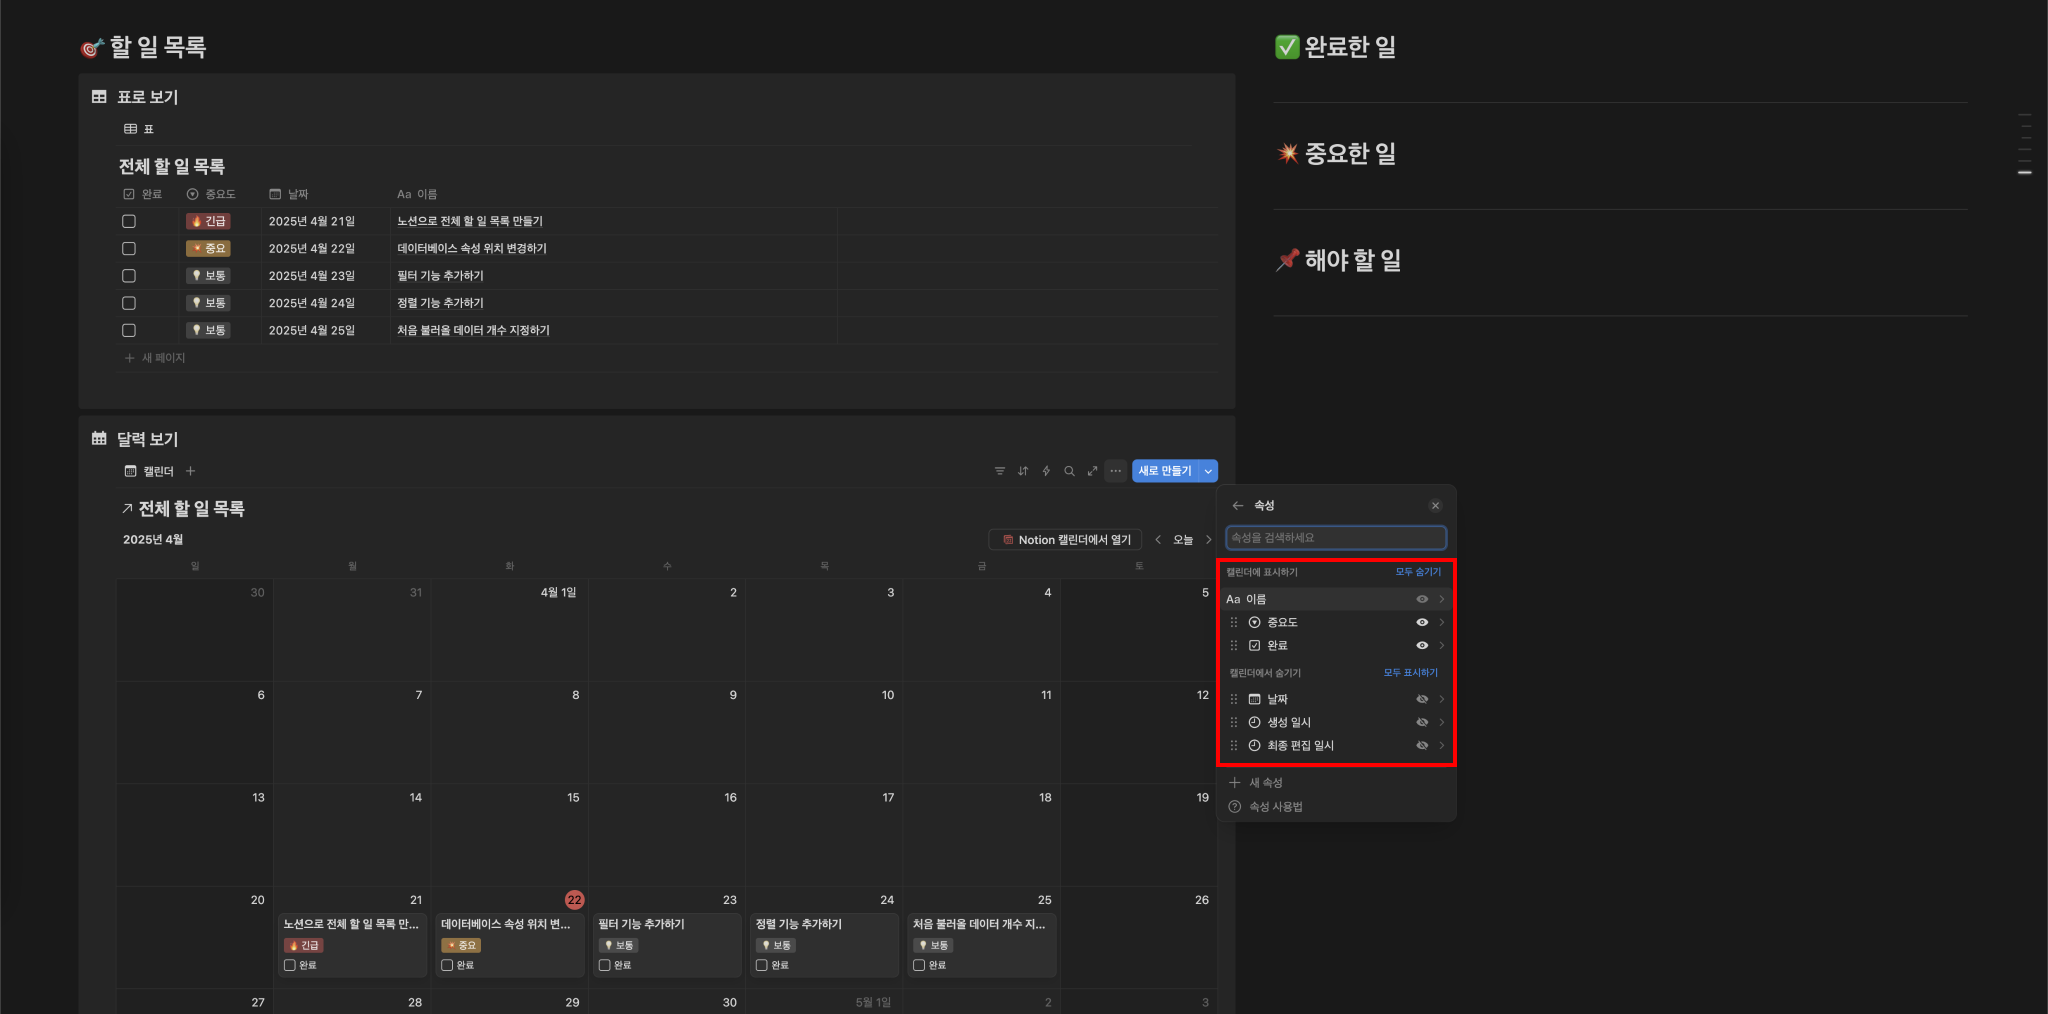2048x1014 pixels.
Task: Tick 완료 checkbox on April 21 calendar card
Action: coord(290,966)
